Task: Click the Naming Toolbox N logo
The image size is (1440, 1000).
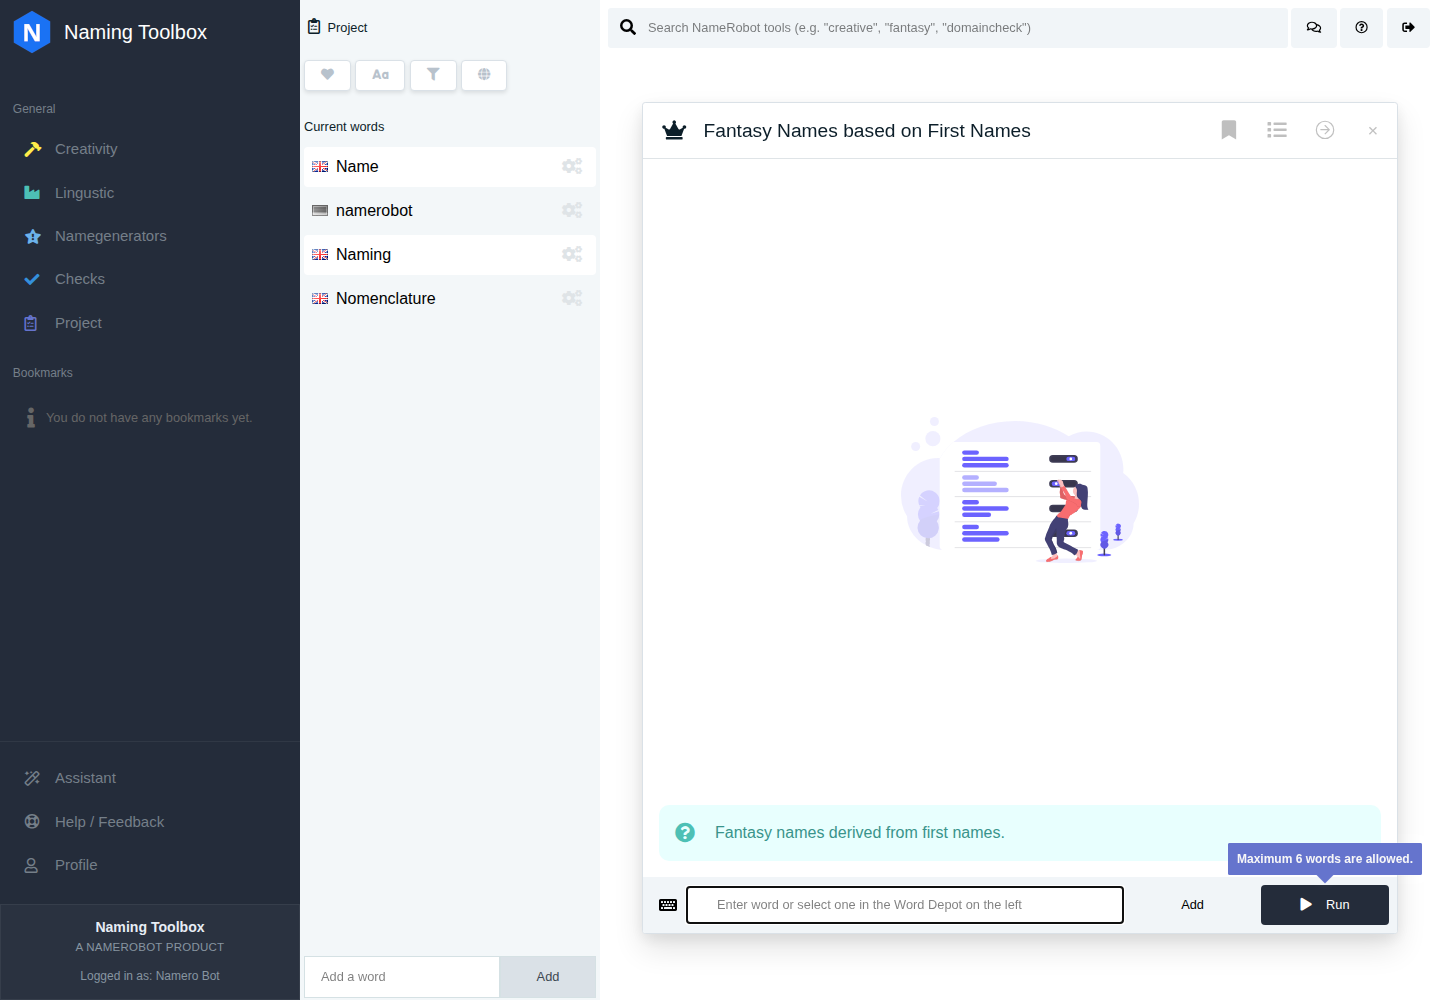Action: click(32, 32)
